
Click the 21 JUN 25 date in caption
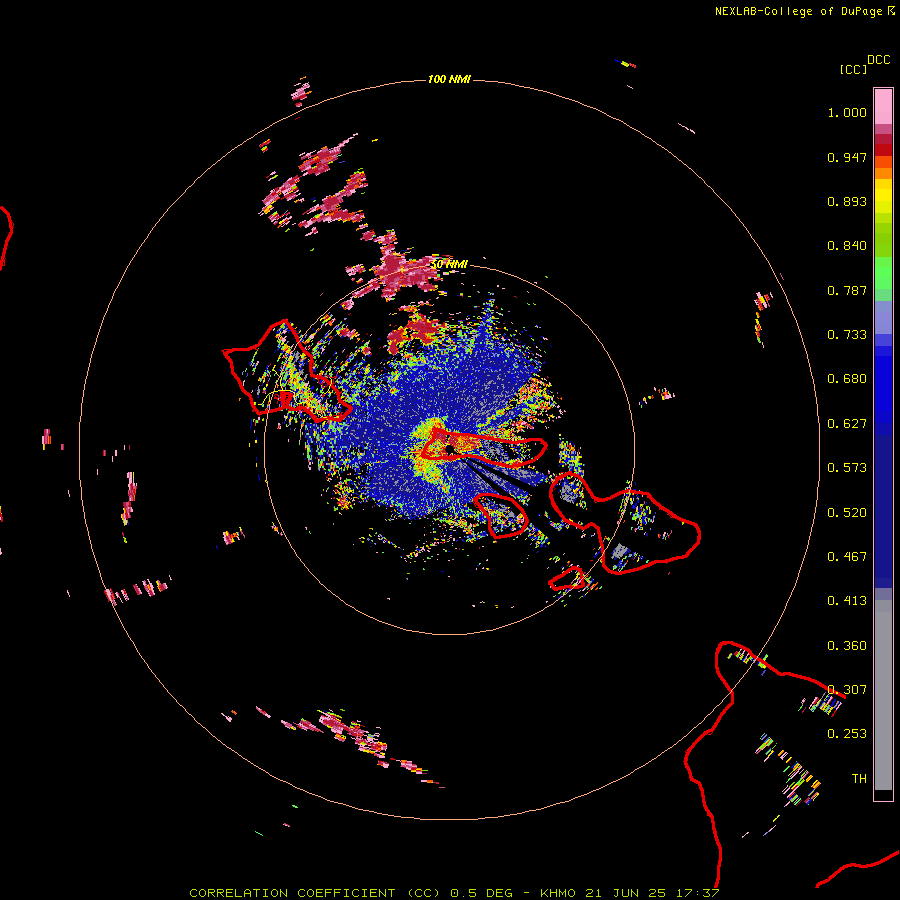[625, 893]
